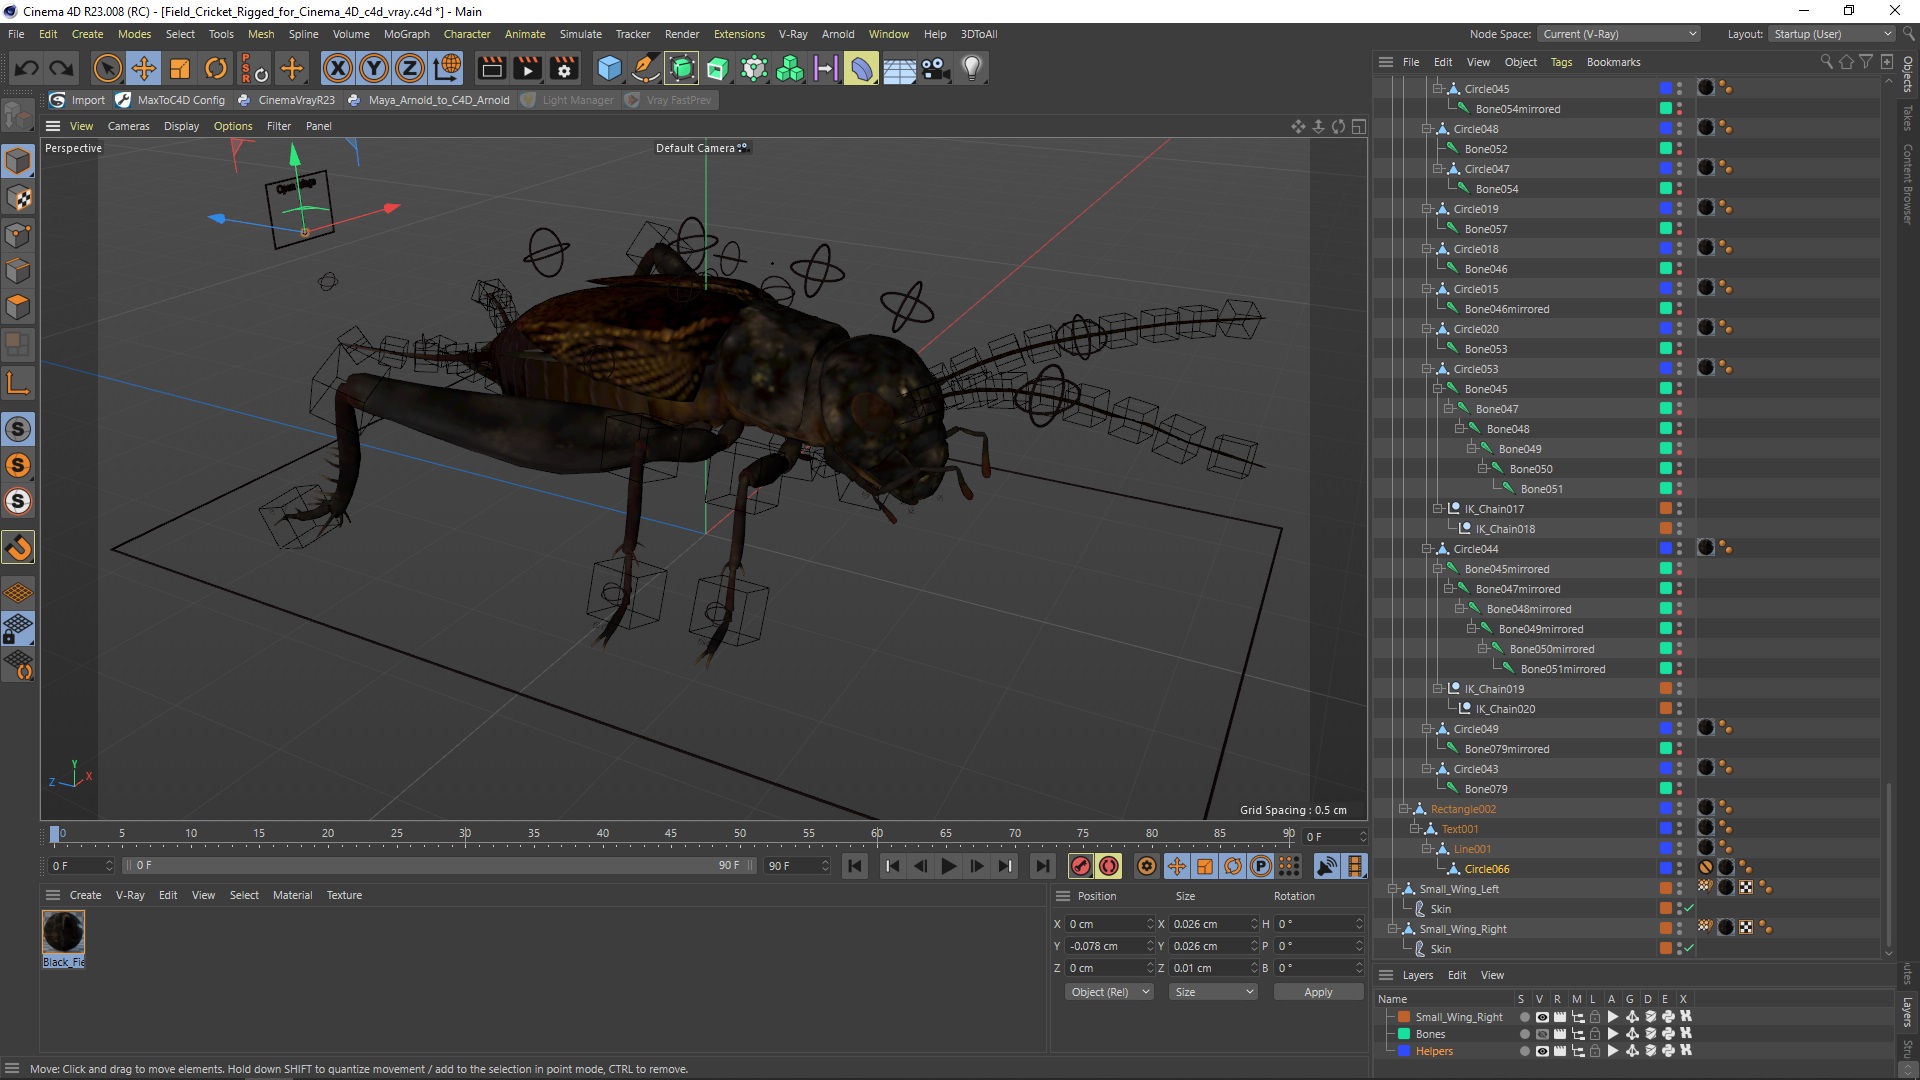1920x1080 pixels.
Task: Render the active view
Action: tap(491, 68)
